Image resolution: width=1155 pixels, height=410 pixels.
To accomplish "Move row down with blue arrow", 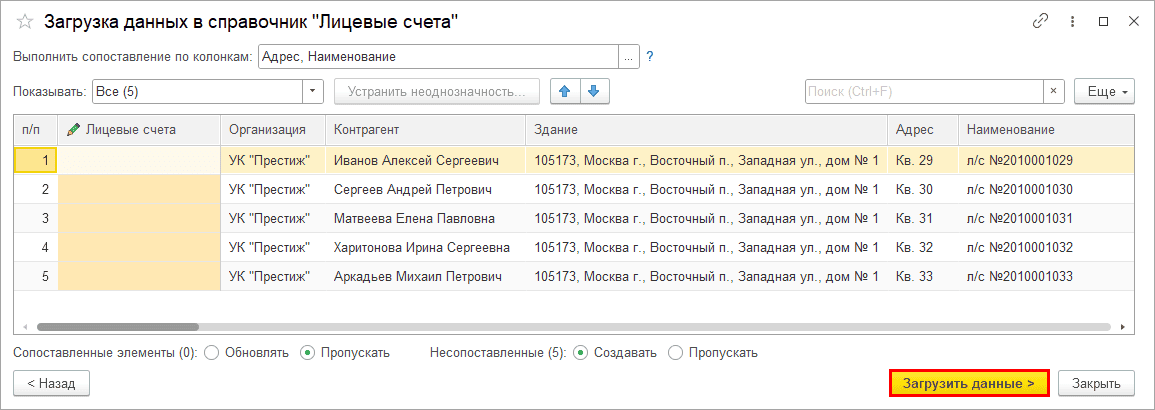I will [594, 92].
